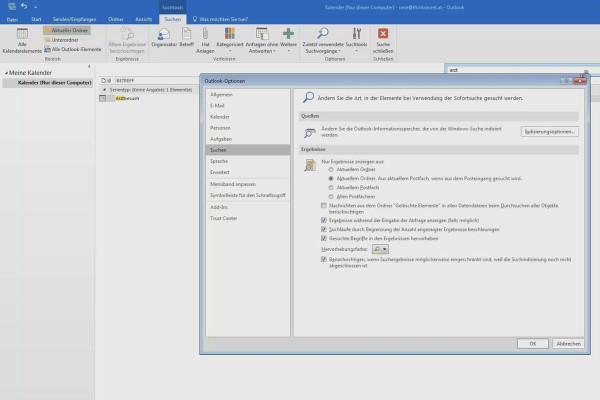Select Aktueller Ordner search scope

pyautogui.click(x=67, y=30)
